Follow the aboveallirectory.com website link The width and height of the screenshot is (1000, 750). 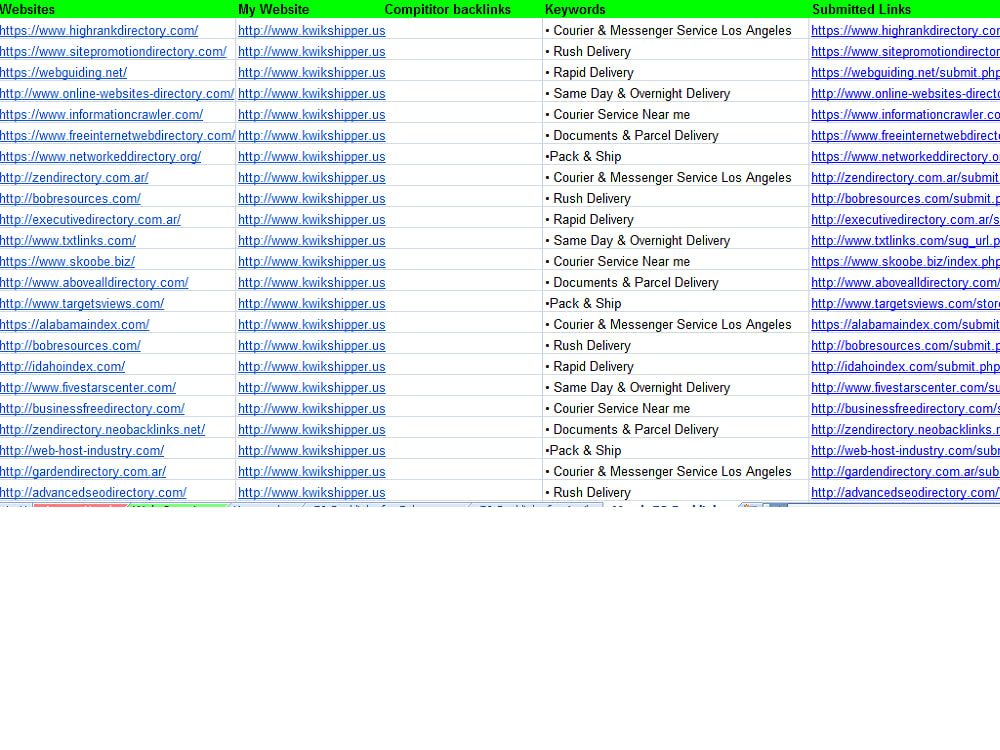tap(94, 283)
